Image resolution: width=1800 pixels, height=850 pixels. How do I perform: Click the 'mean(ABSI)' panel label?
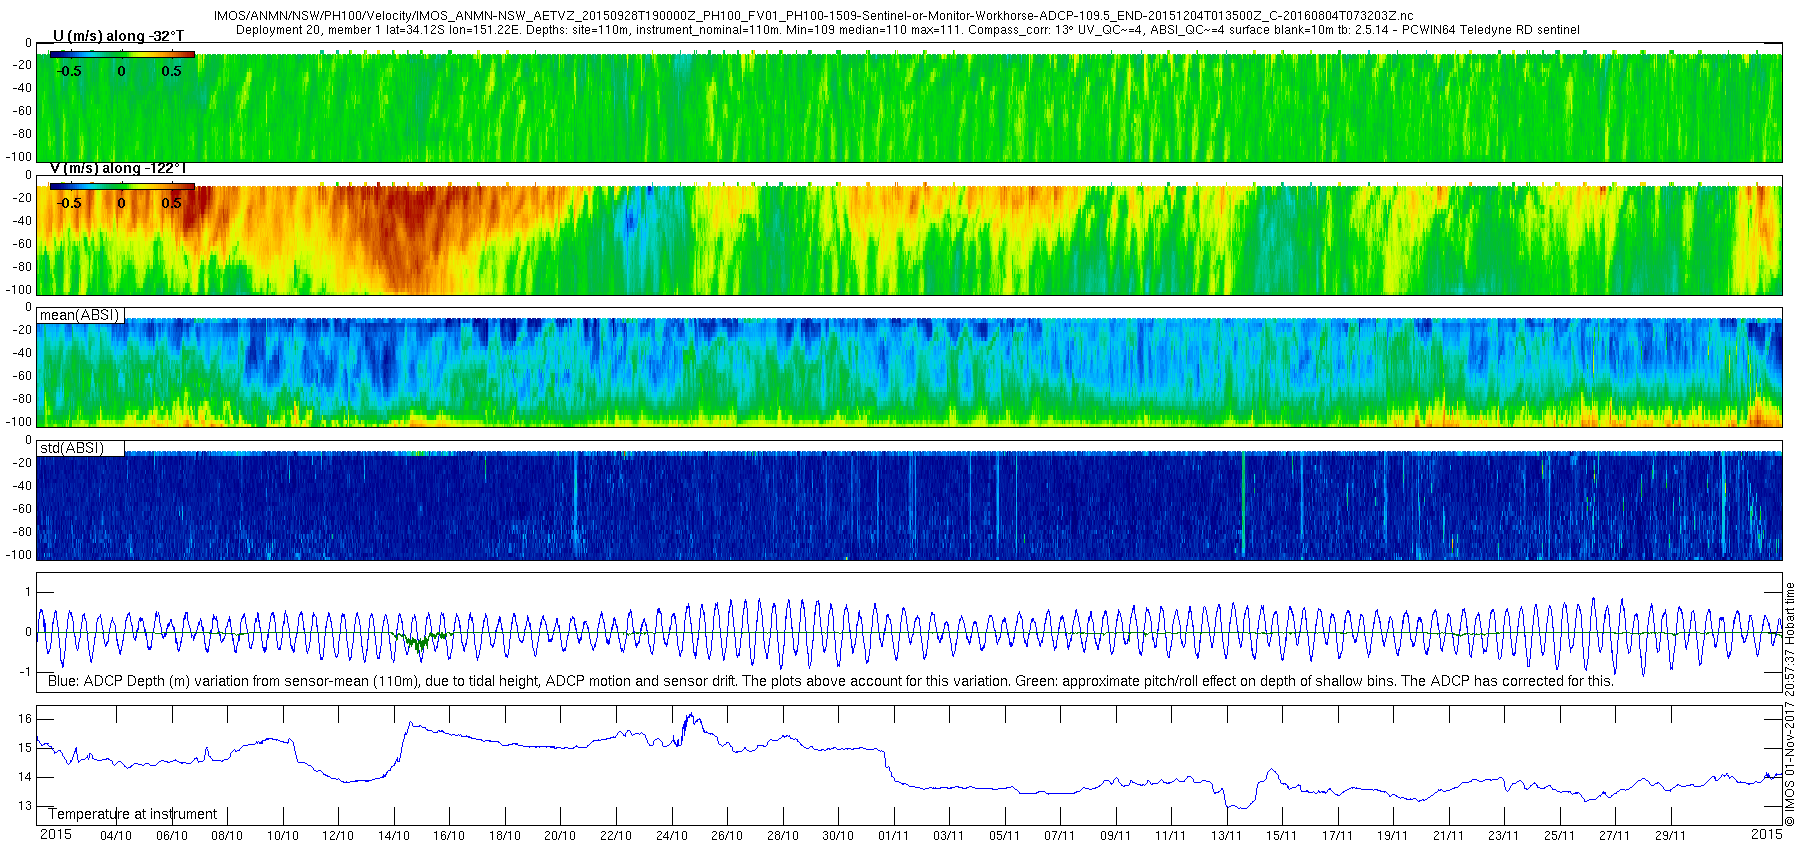[79, 315]
